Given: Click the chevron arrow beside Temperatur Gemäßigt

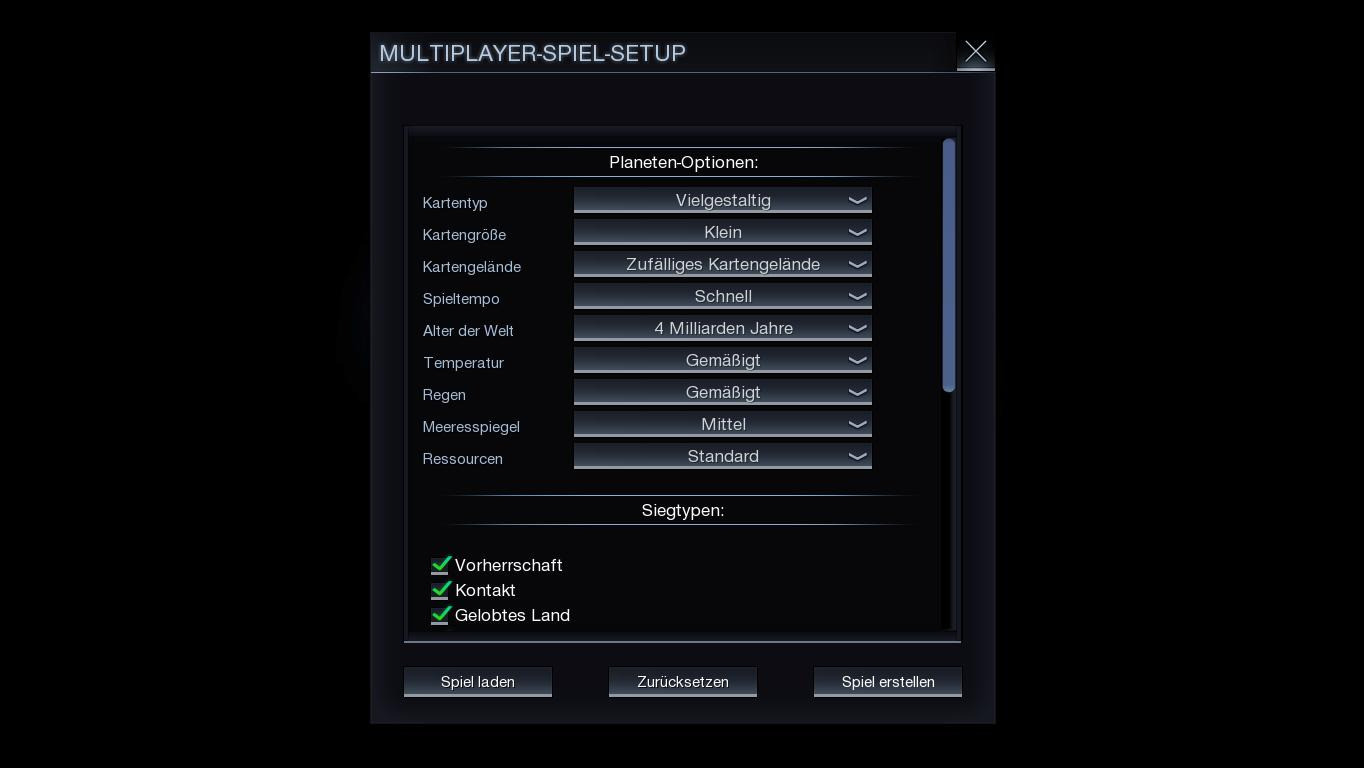Looking at the screenshot, I should point(857,360).
